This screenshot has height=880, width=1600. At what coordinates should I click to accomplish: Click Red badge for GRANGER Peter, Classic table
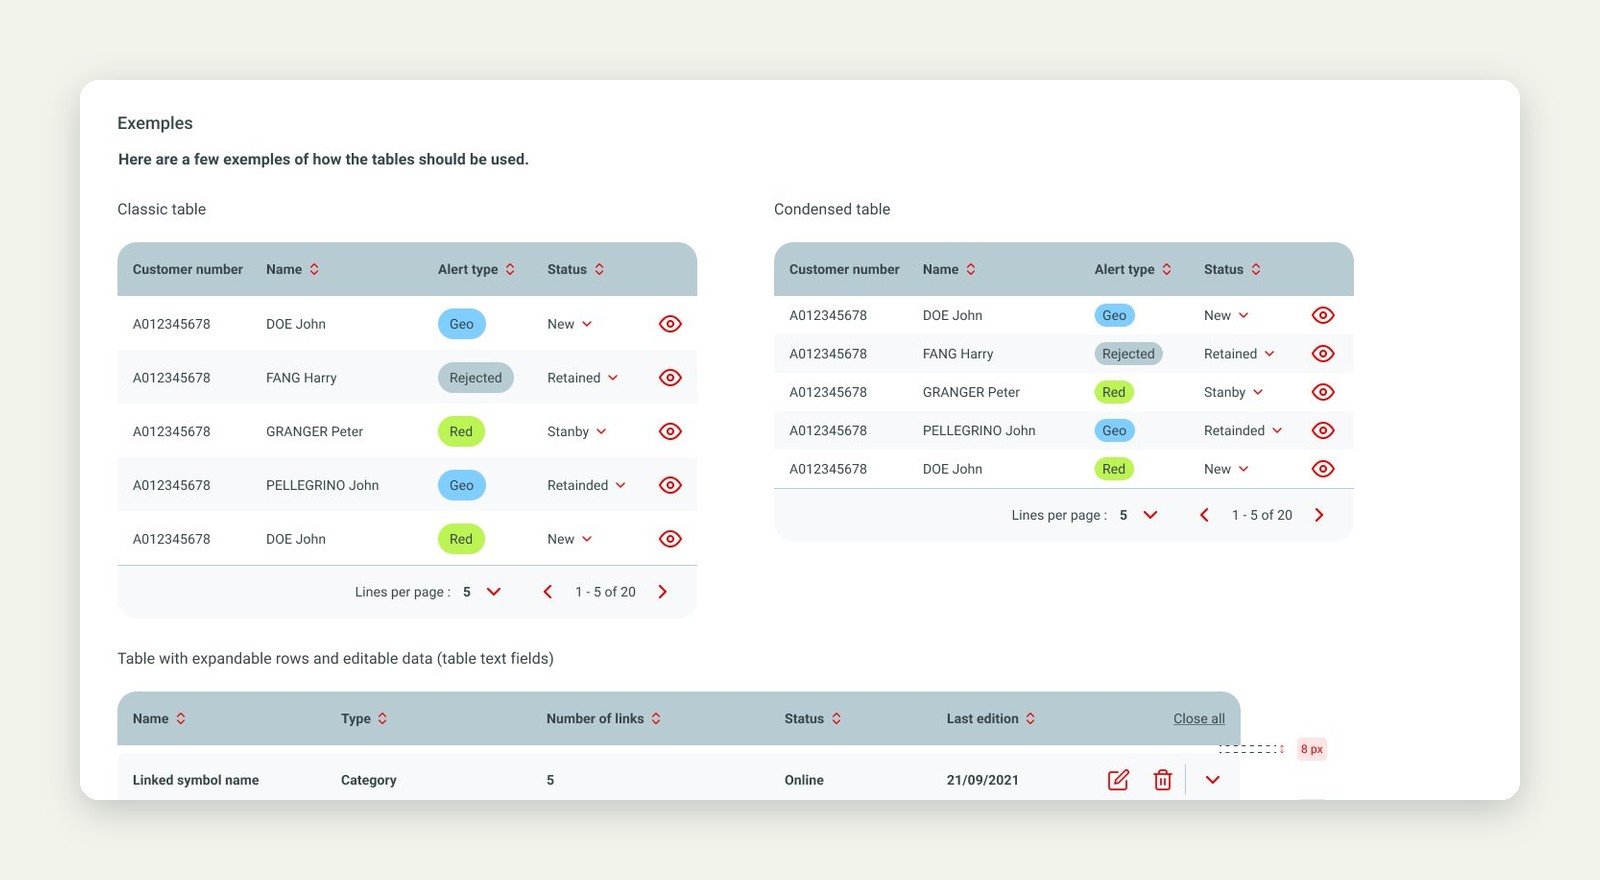[x=461, y=431]
